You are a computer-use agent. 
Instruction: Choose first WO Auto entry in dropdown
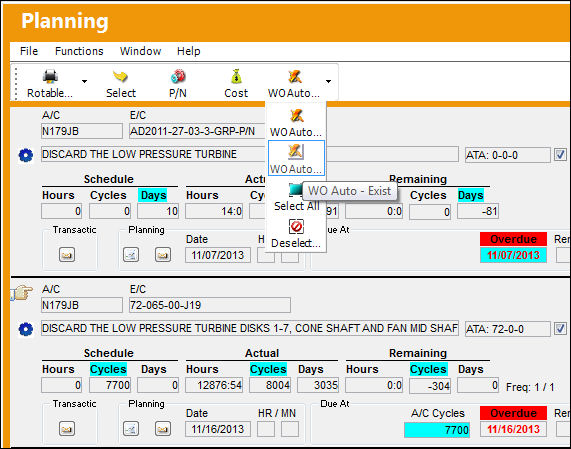296,123
